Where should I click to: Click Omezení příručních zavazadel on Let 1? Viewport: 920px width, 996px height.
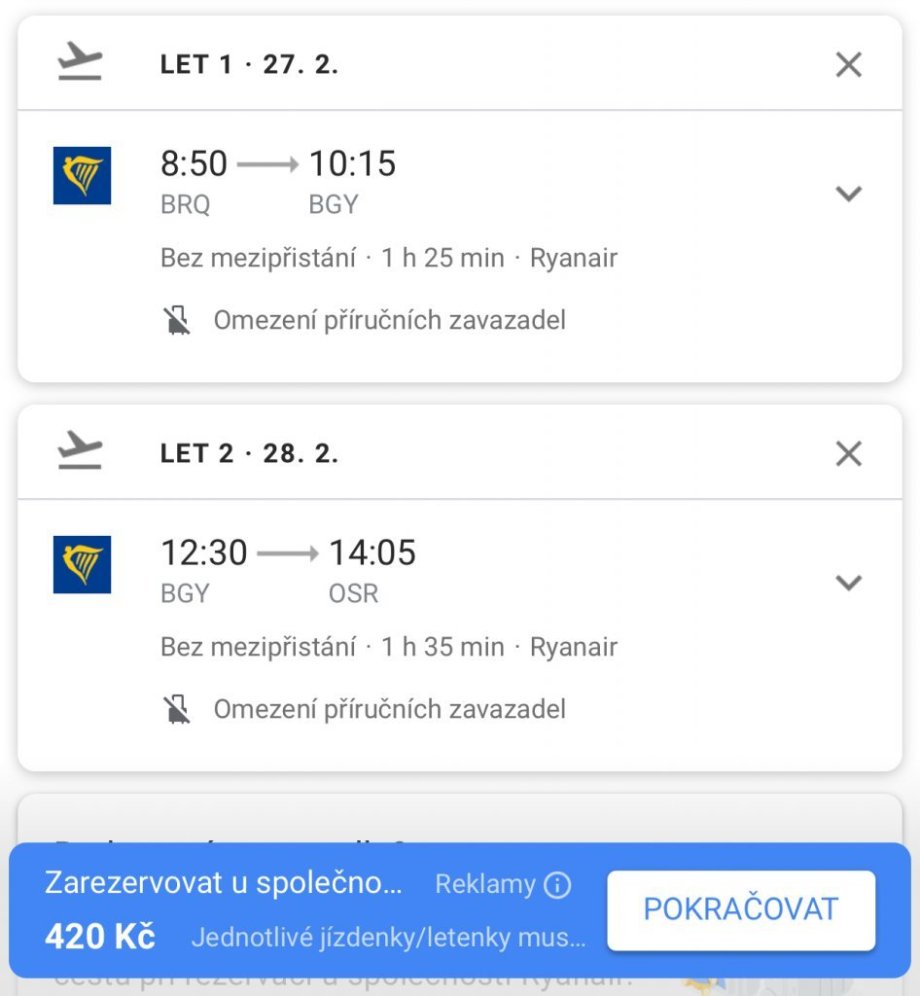coord(389,320)
